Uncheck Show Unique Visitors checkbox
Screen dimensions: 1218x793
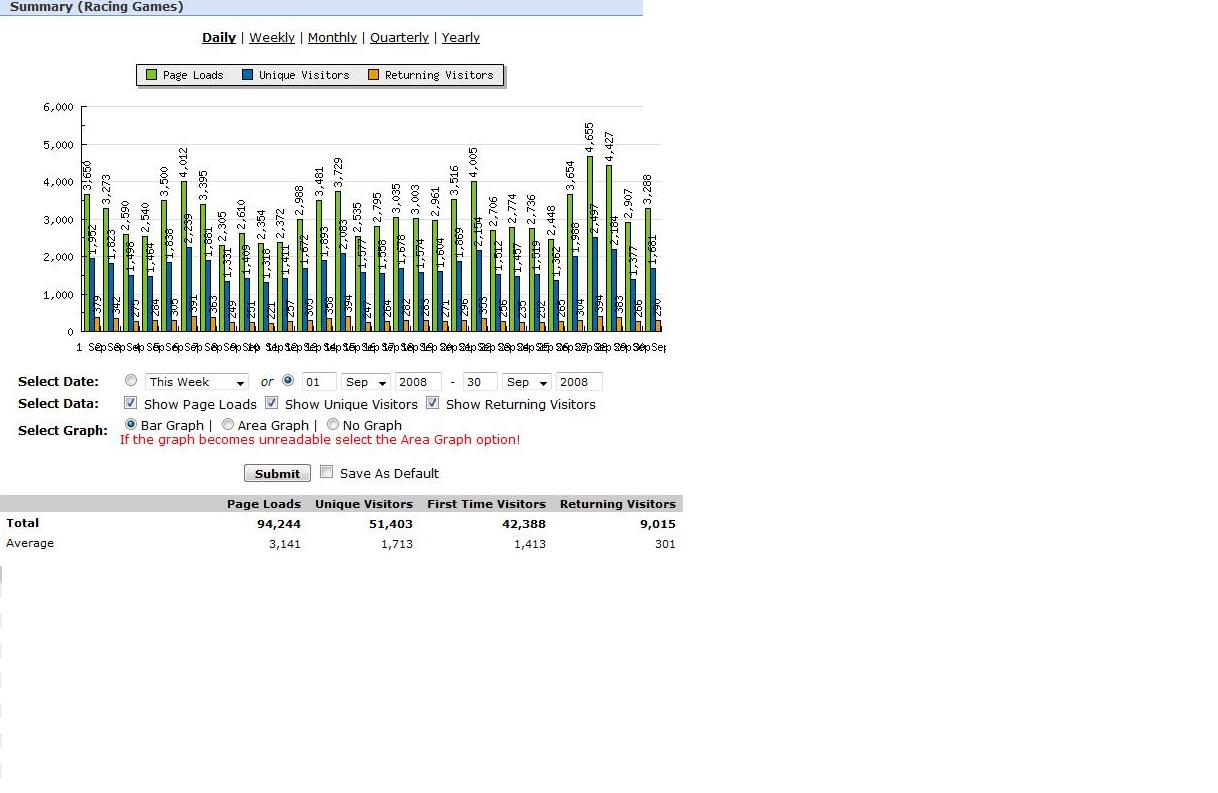click(x=271, y=403)
